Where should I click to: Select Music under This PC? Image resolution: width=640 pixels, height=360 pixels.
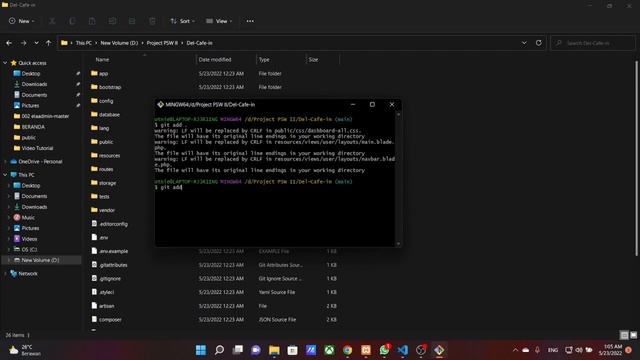pos(28,218)
